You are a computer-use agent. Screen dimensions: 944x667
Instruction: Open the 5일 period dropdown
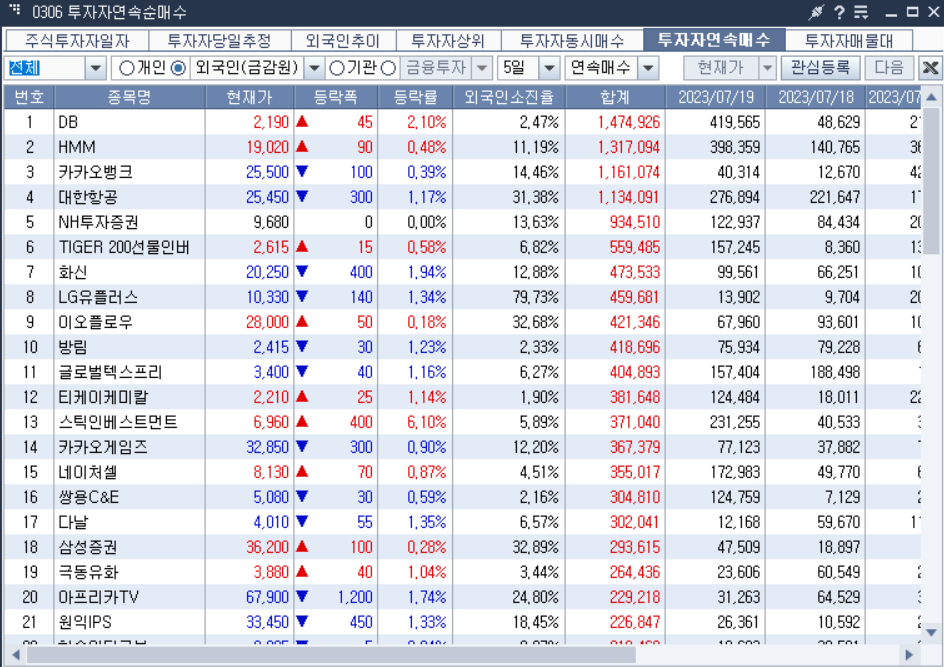coord(548,68)
